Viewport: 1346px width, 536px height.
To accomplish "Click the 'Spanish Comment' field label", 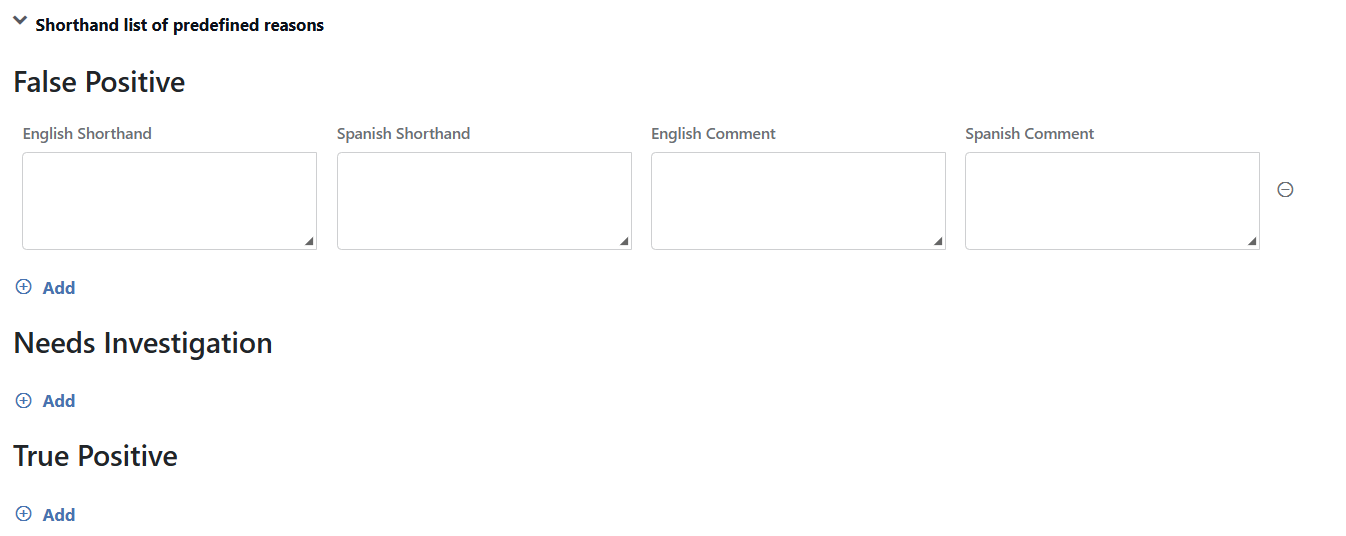I will [x=1030, y=134].
